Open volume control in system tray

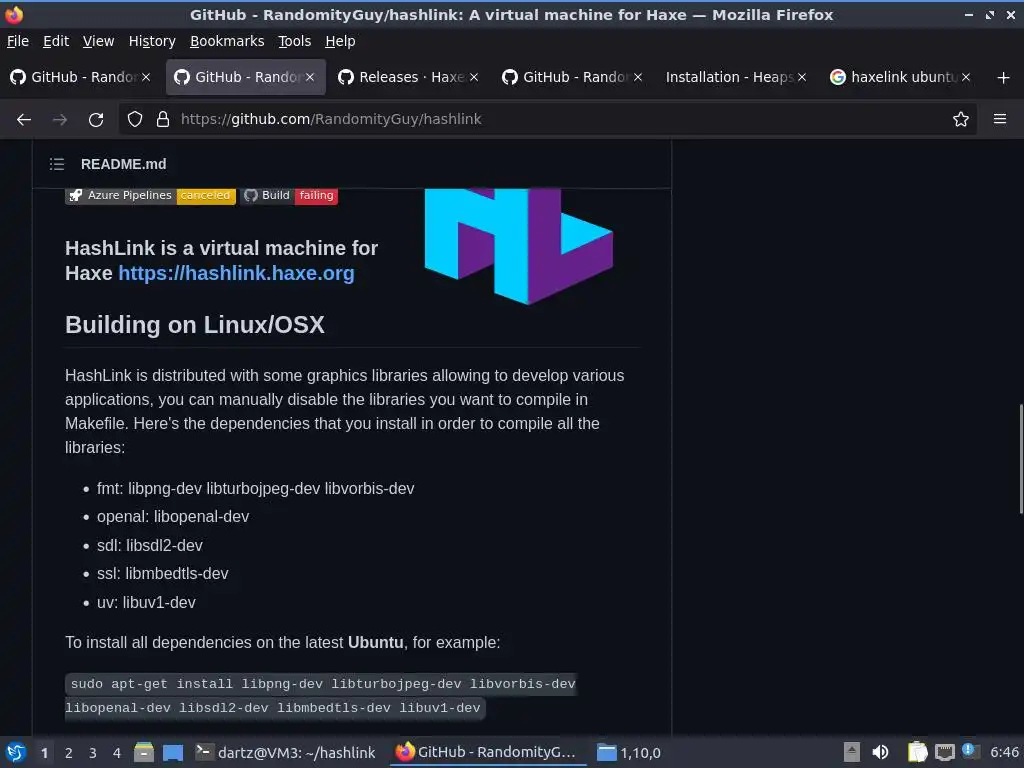click(x=880, y=752)
